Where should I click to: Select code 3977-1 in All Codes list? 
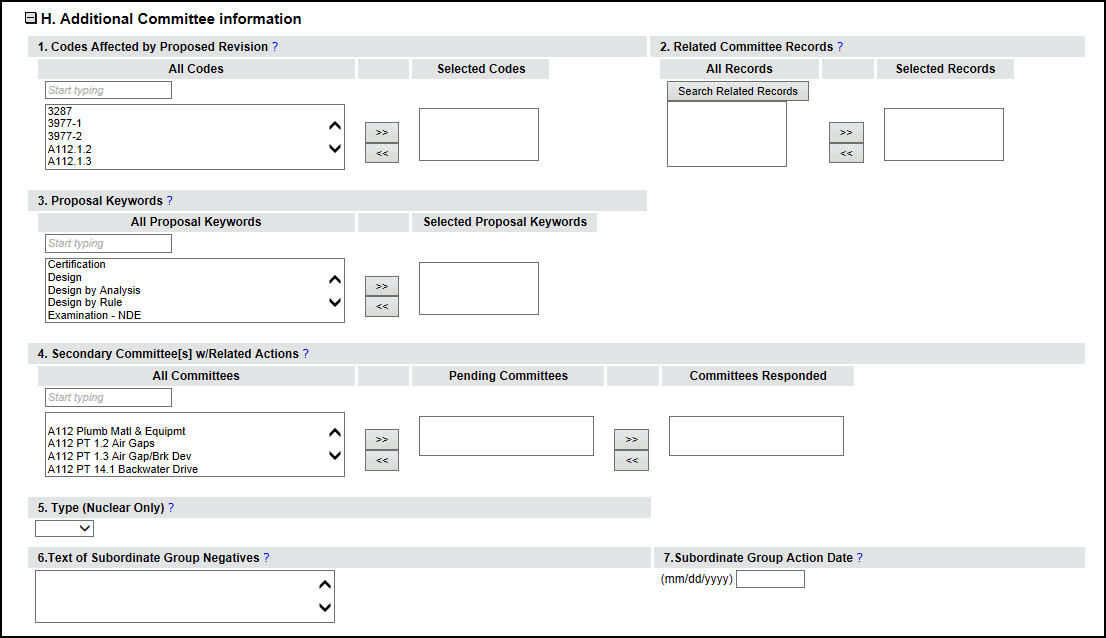(64, 124)
